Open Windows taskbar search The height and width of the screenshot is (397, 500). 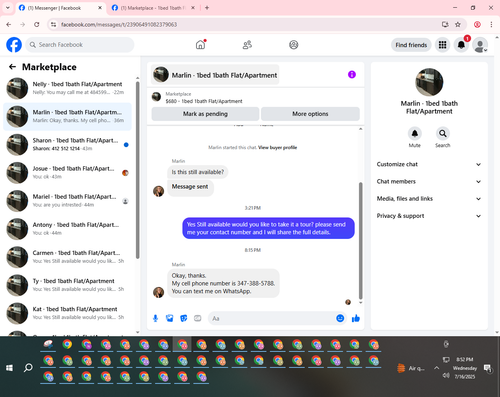[x=28, y=368]
